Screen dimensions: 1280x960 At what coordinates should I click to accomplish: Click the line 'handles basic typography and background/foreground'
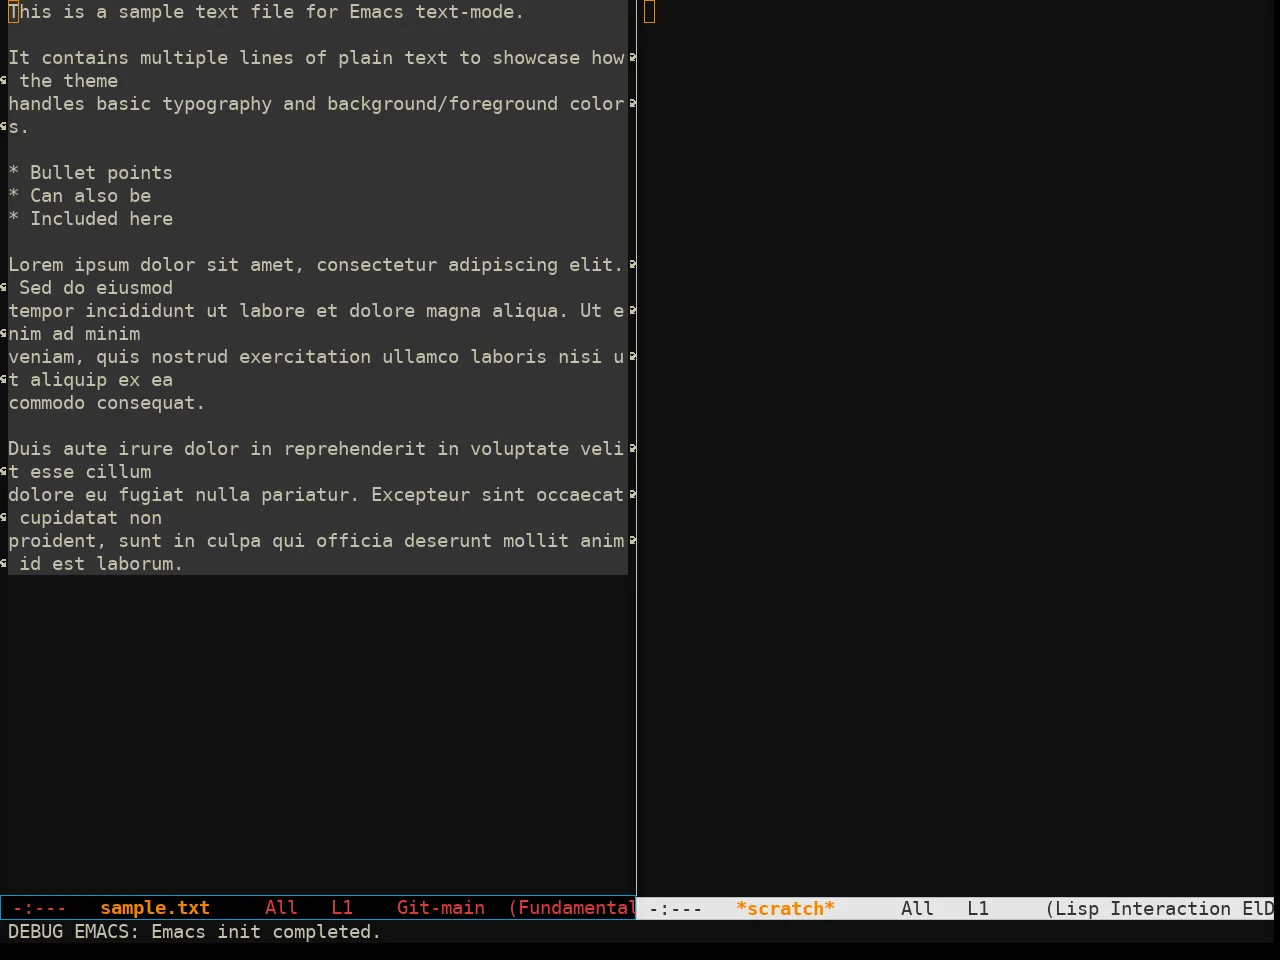[x=316, y=104]
